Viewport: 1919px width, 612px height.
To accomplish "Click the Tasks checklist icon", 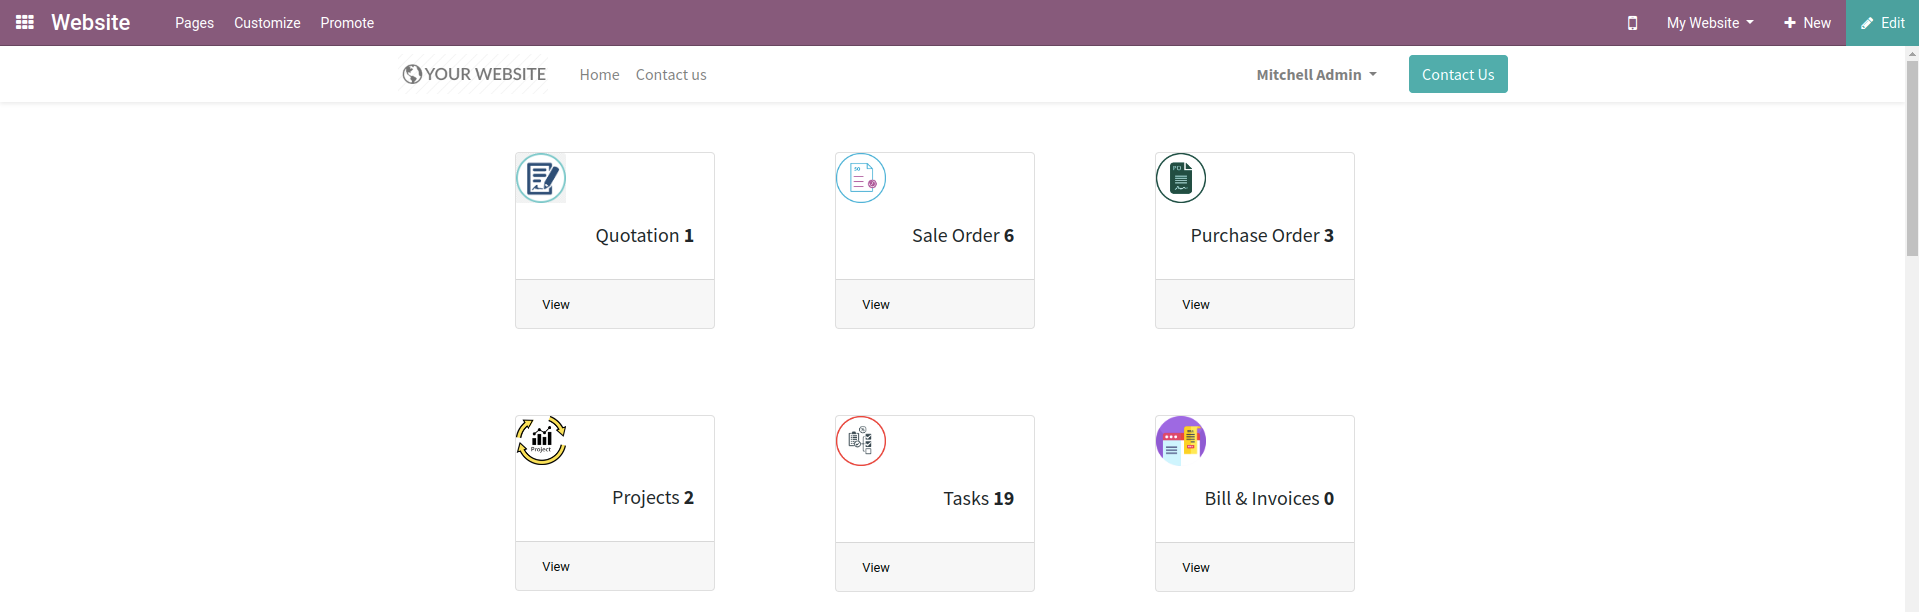I will pyautogui.click(x=861, y=441).
